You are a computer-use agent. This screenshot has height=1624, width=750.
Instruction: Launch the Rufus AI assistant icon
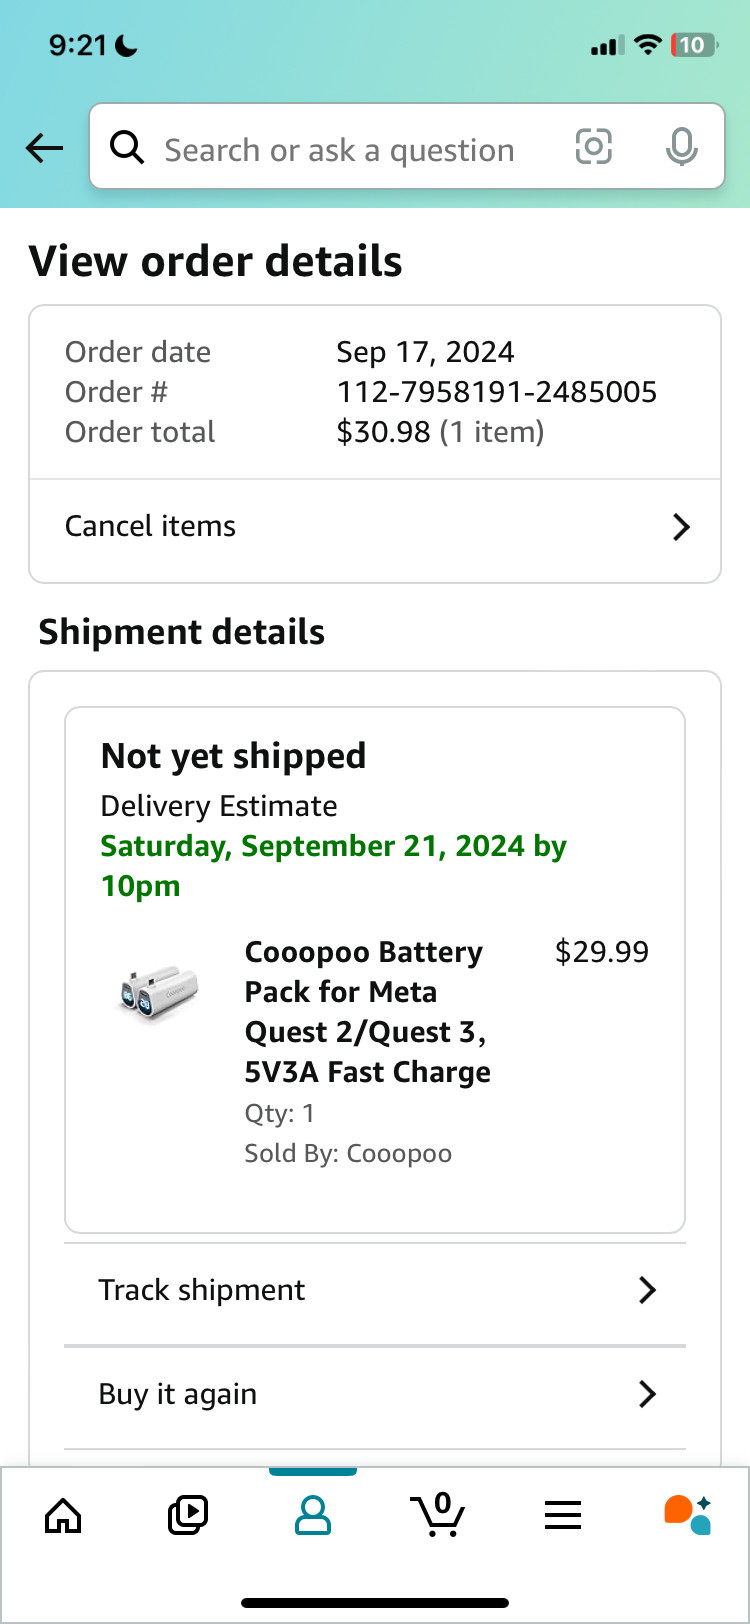687,1514
